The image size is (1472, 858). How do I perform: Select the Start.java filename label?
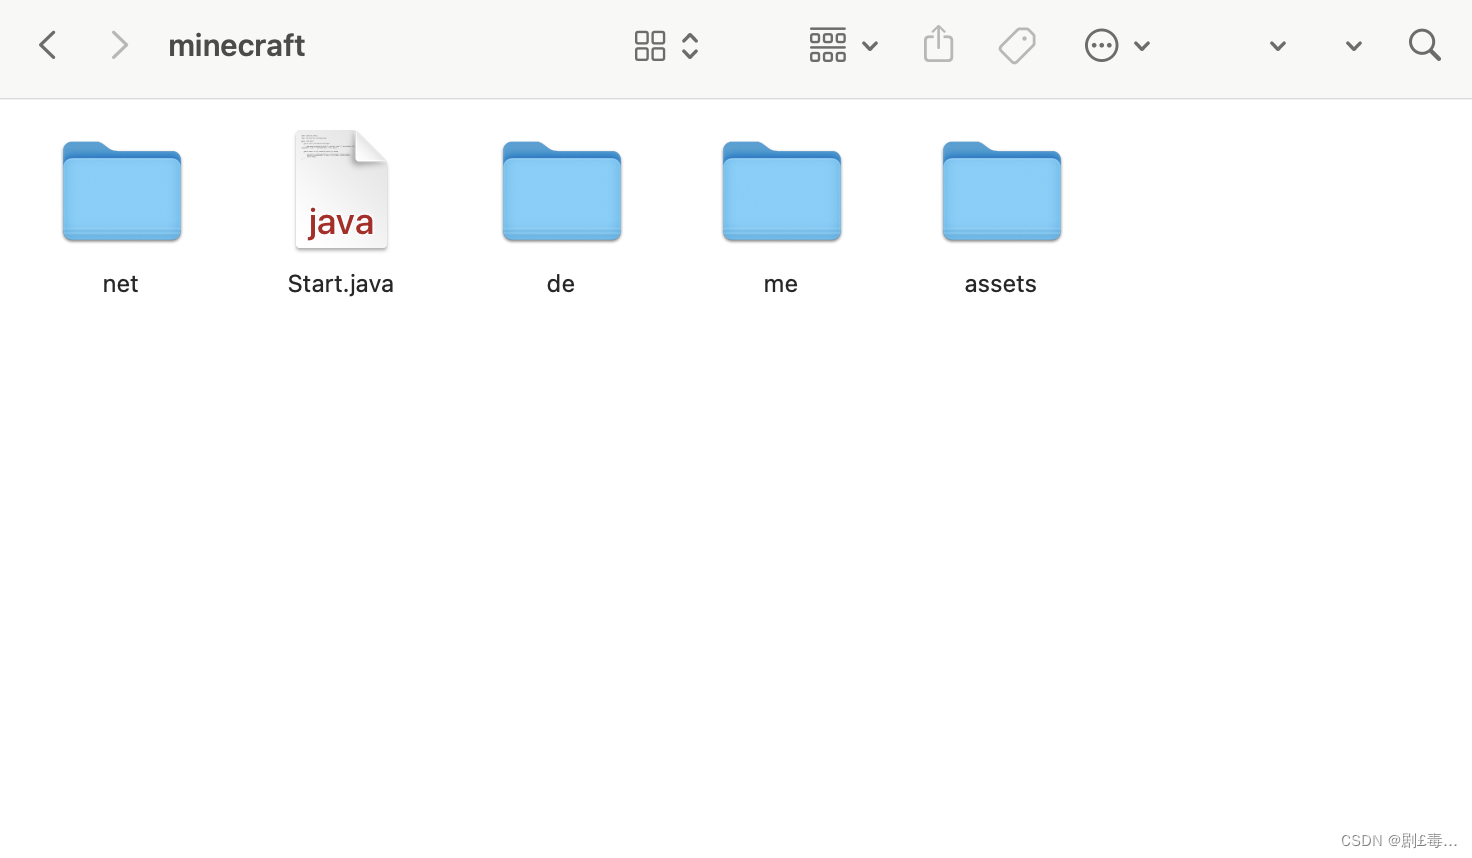click(x=340, y=283)
